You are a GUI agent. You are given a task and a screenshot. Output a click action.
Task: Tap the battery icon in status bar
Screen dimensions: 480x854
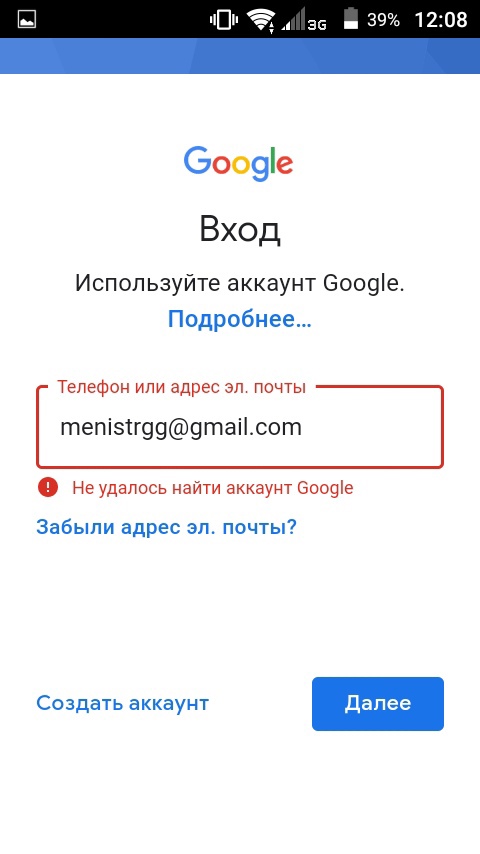(351, 20)
